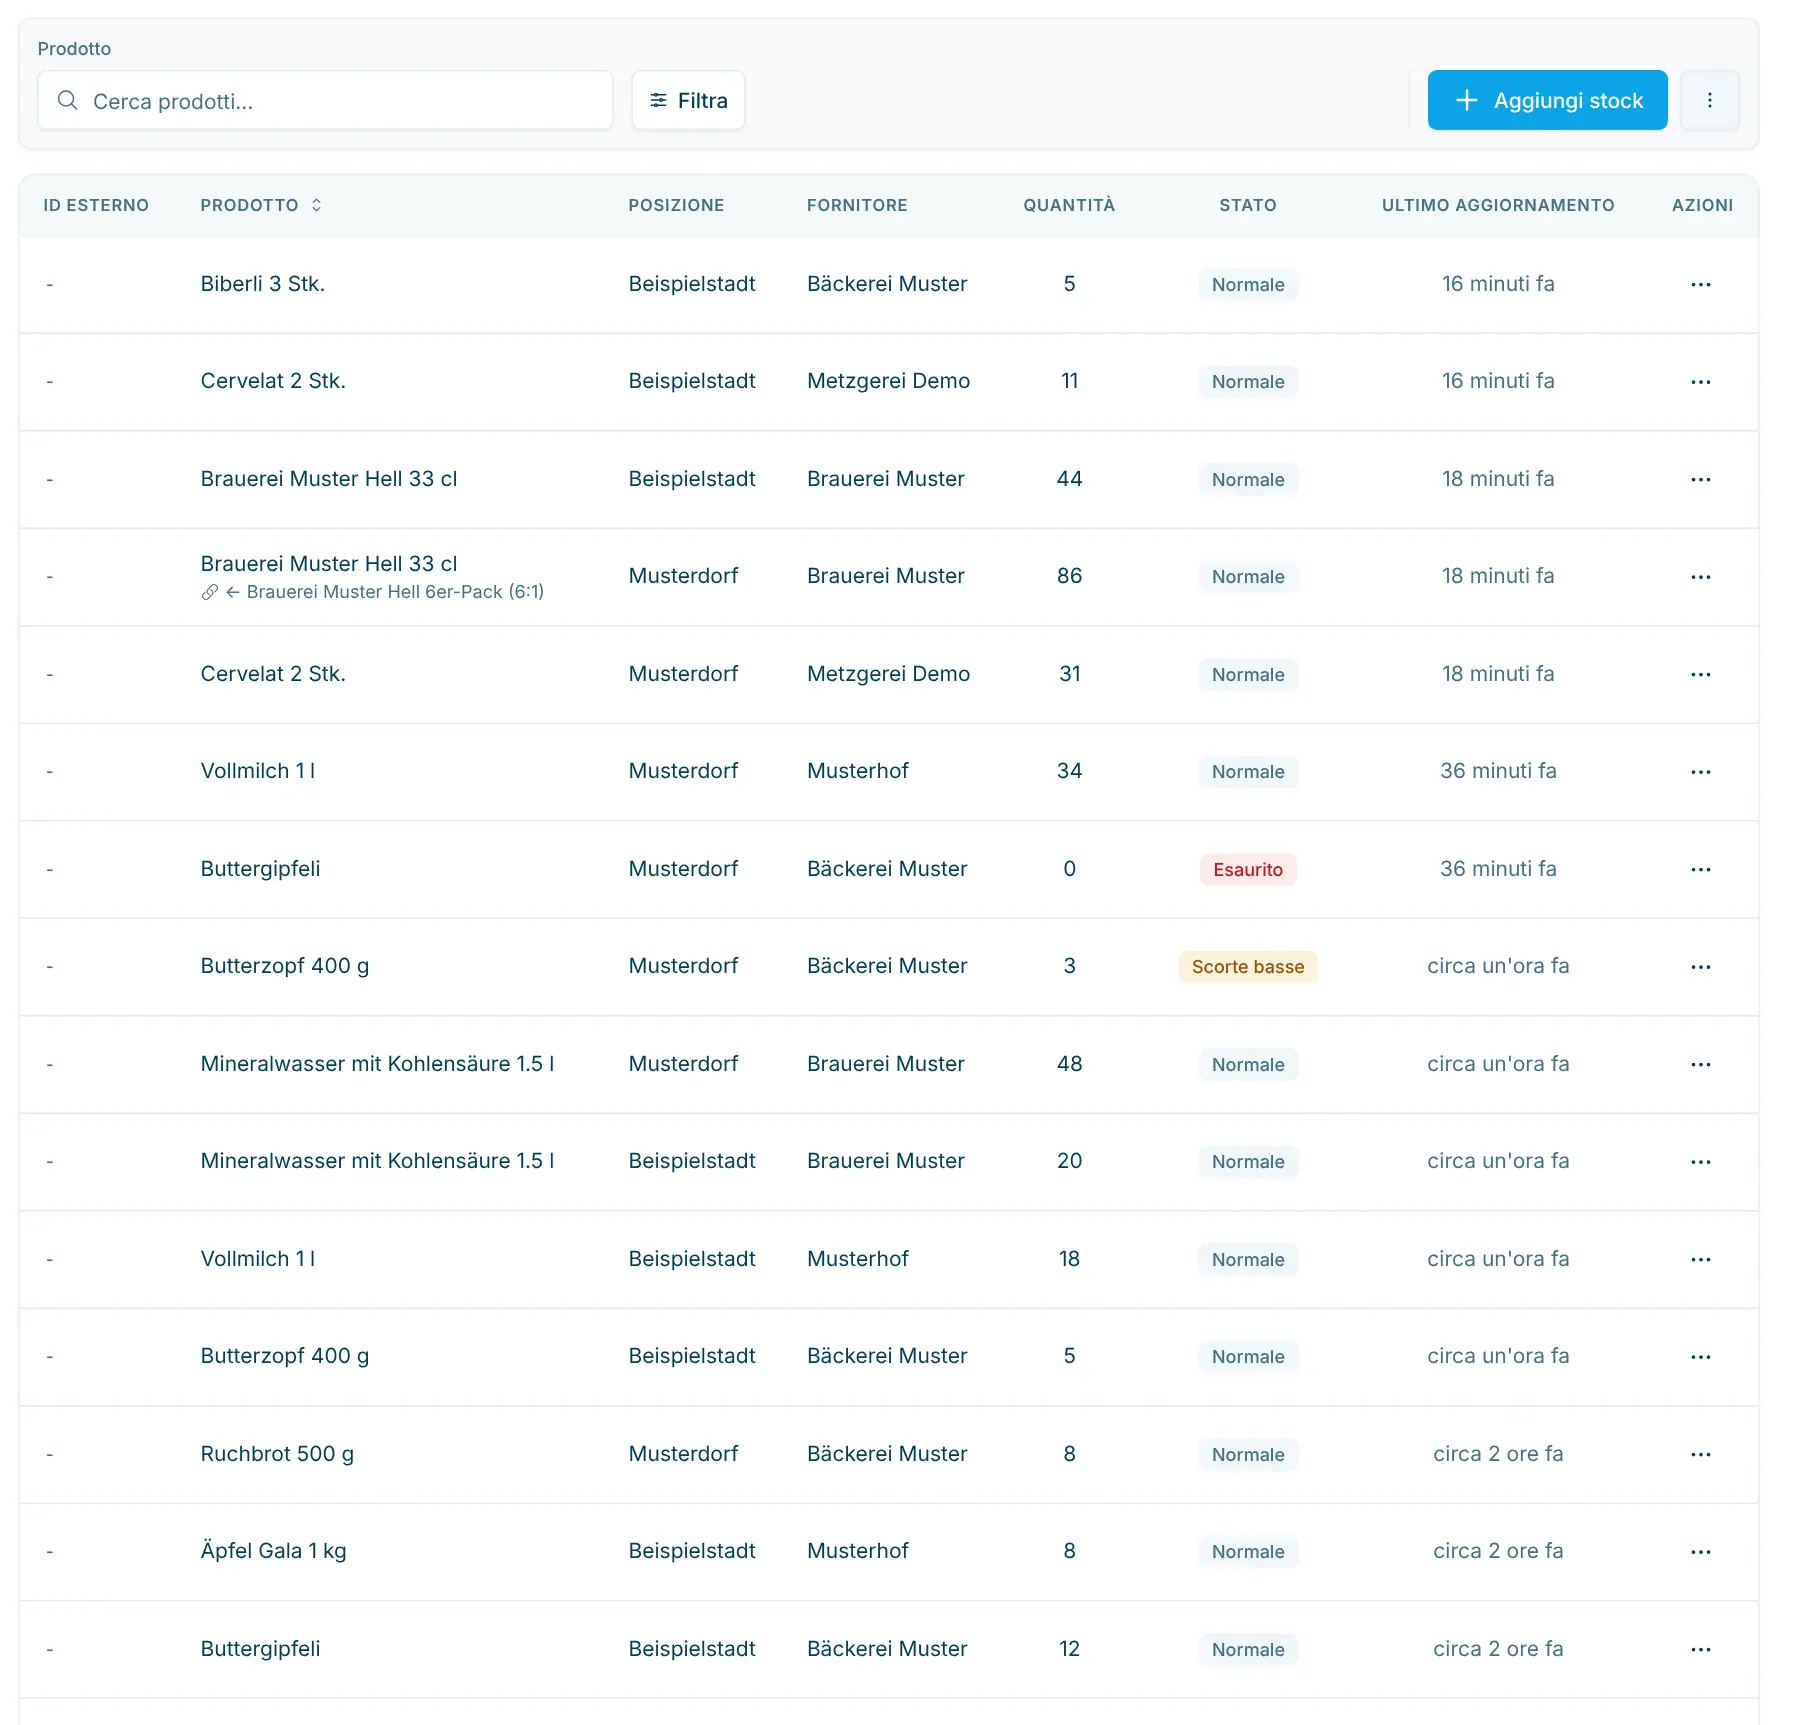The width and height of the screenshot is (1796, 1725).
Task: Open actions for Esaurito Buttergipfeli row
Action: point(1700,870)
